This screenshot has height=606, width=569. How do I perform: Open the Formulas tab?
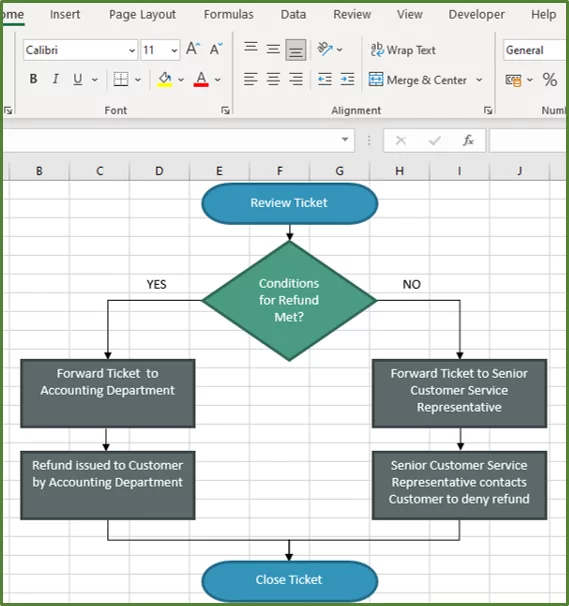[x=228, y=14]
